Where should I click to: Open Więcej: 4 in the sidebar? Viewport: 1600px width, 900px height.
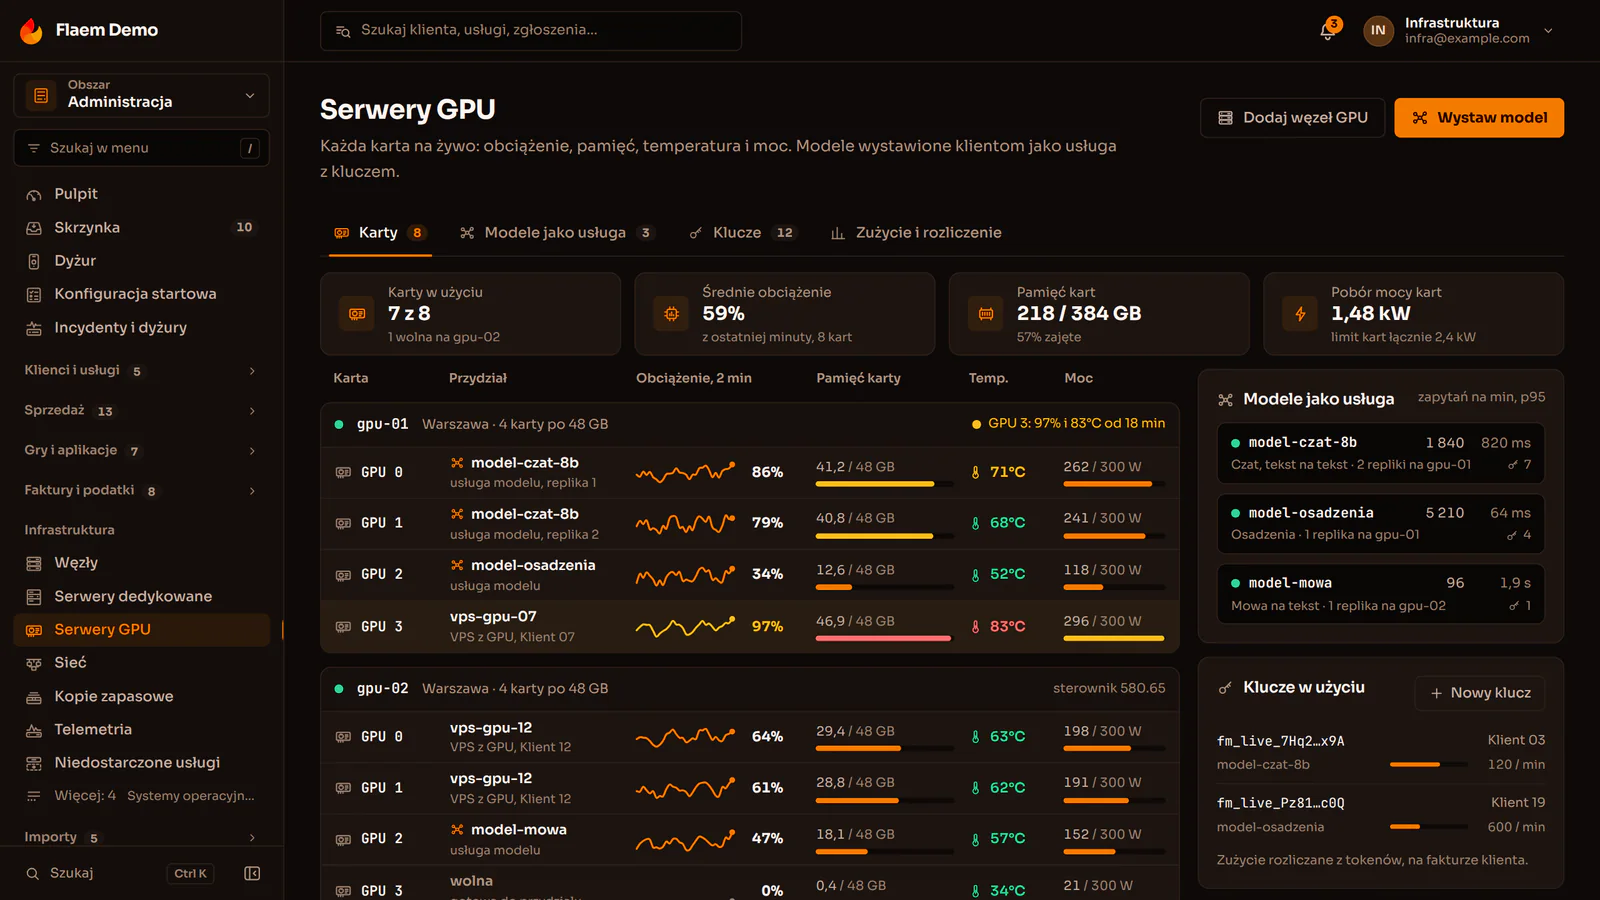pyautogui.click(x=141, y=796)
